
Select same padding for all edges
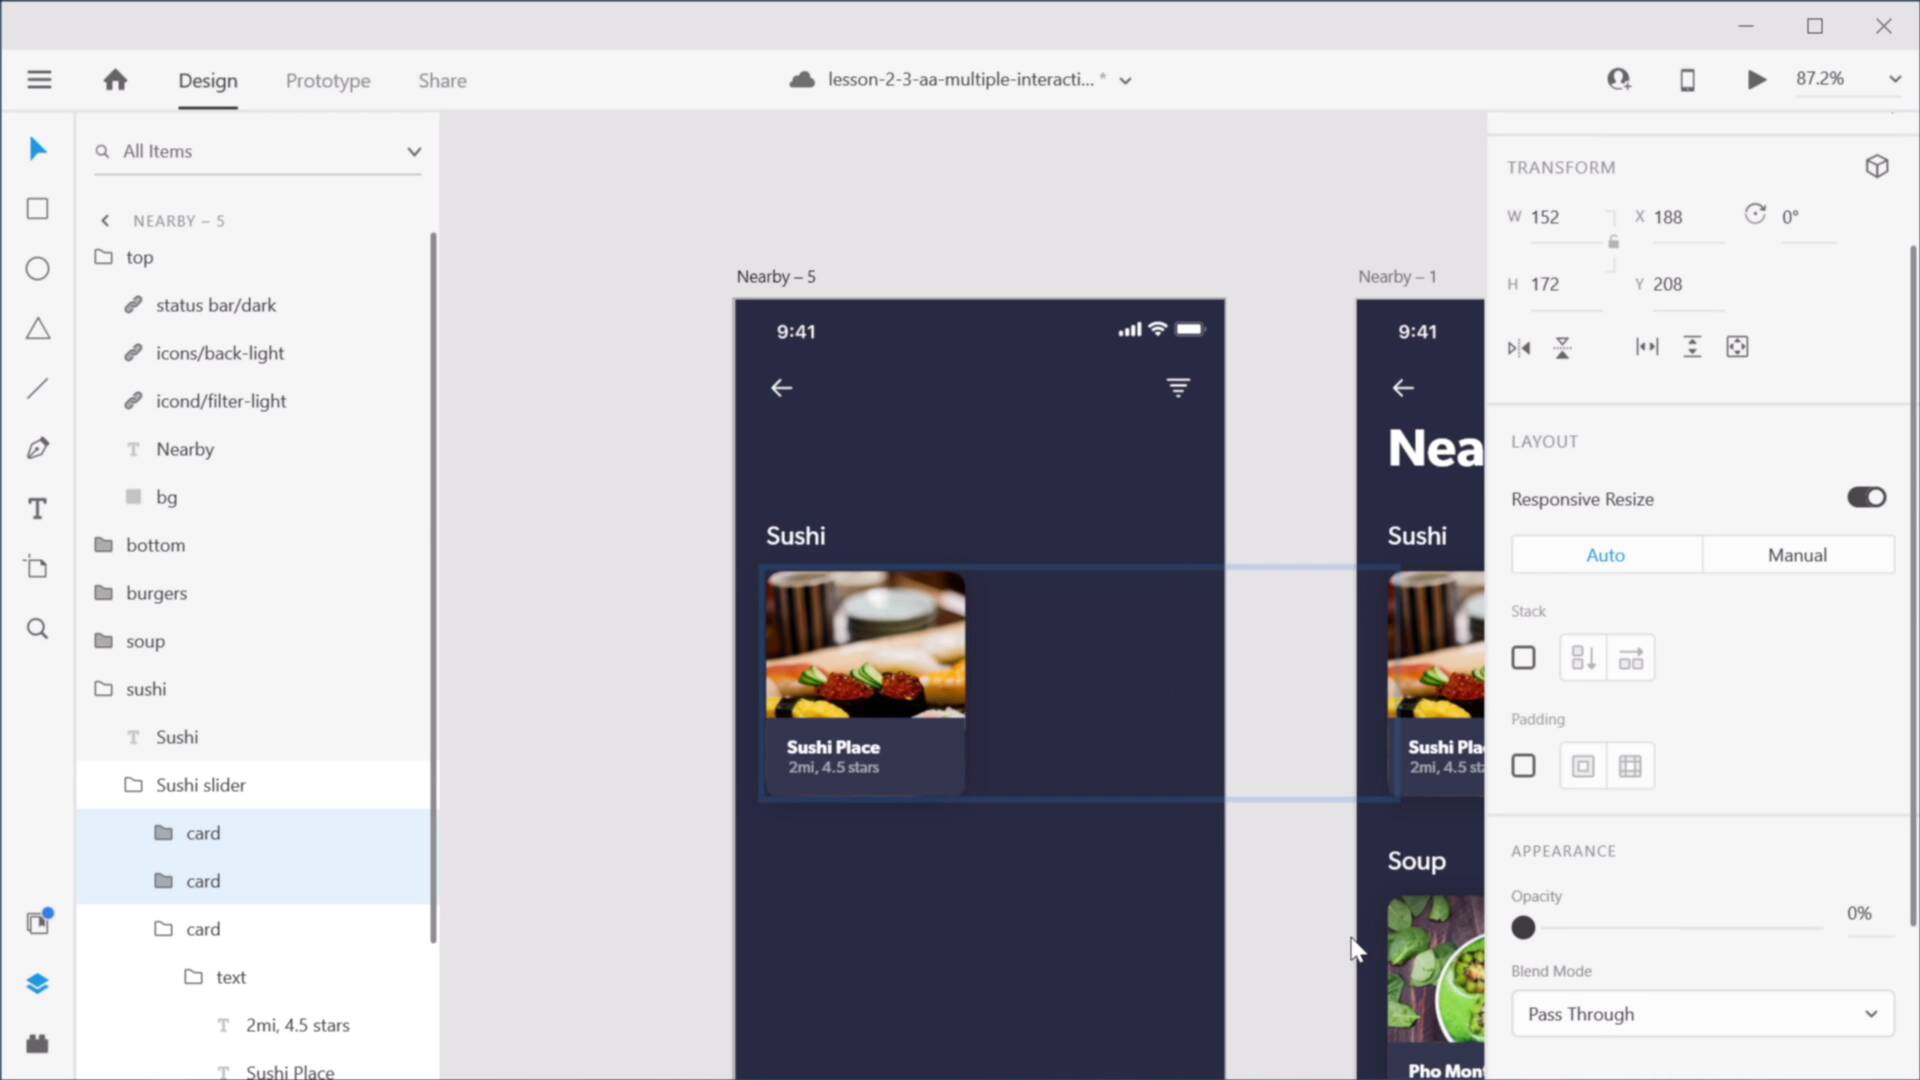pos(1583,766)
